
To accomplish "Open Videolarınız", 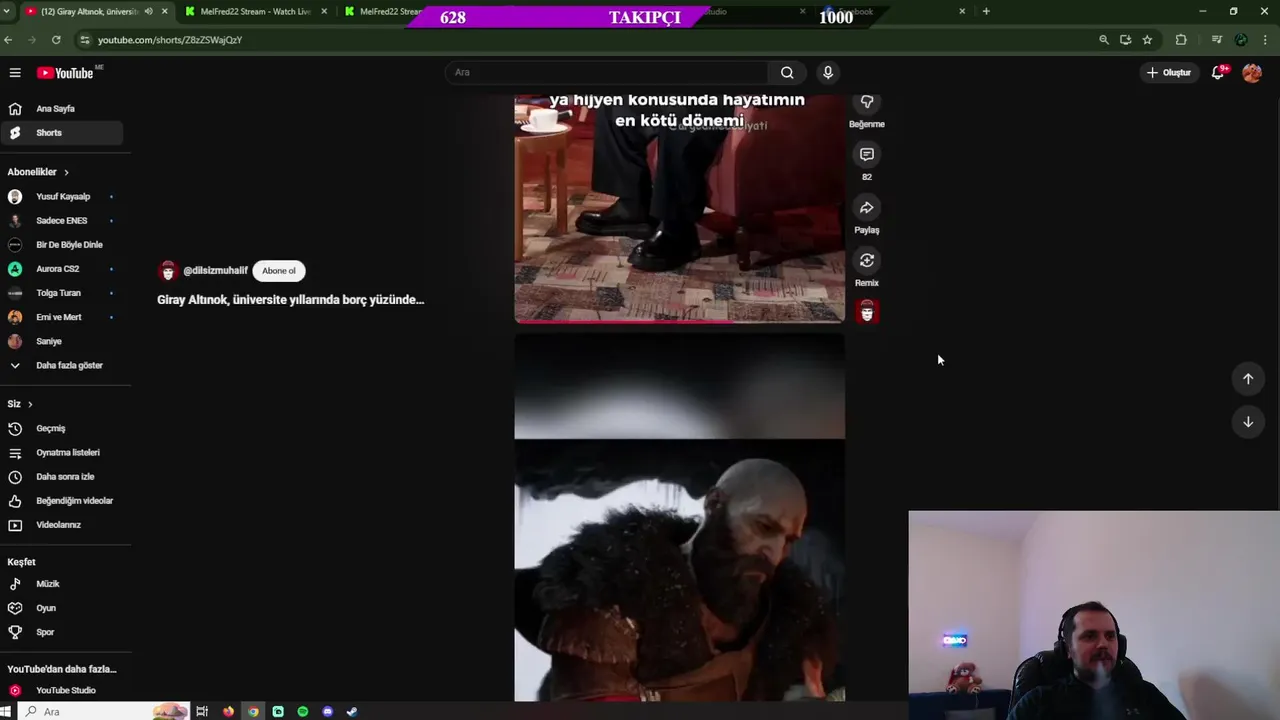I will 61,525.
